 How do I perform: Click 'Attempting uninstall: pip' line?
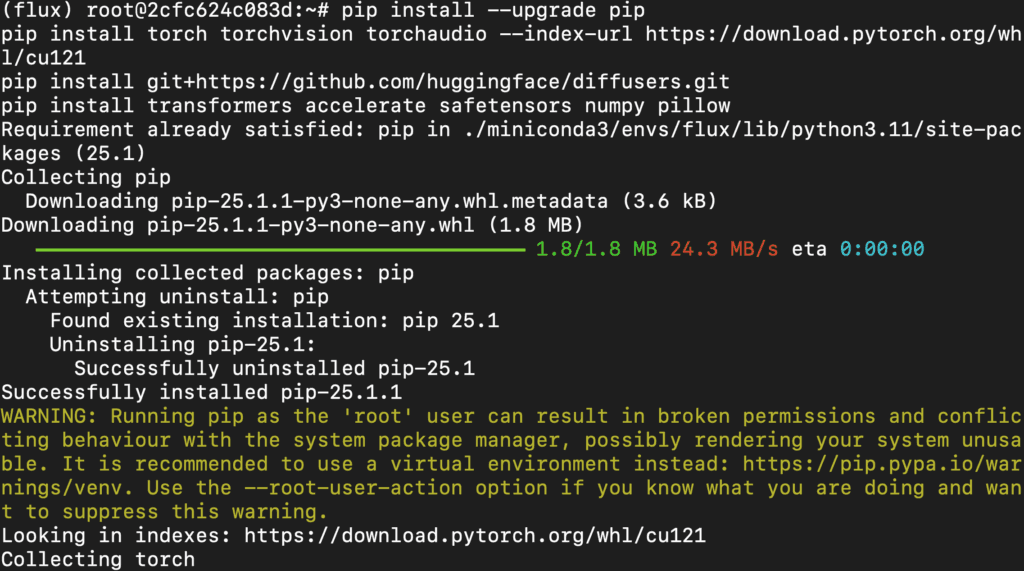pos(177,297)
